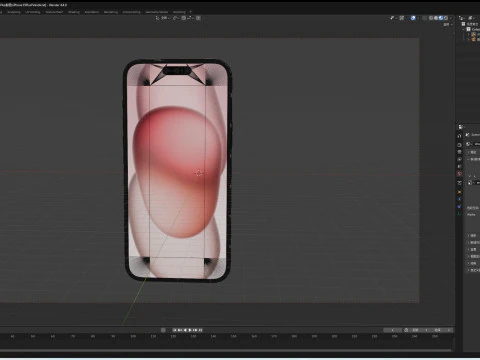Open the Render properties tab
The width and height of the screenshot is (480, 360).
tap(459, 145)
